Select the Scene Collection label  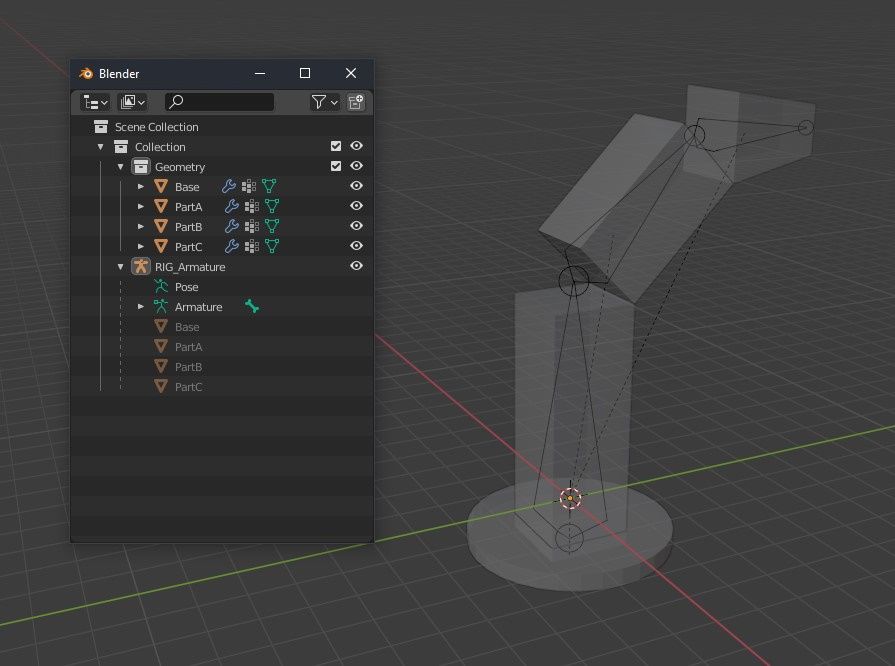click(x=156, y=127)
